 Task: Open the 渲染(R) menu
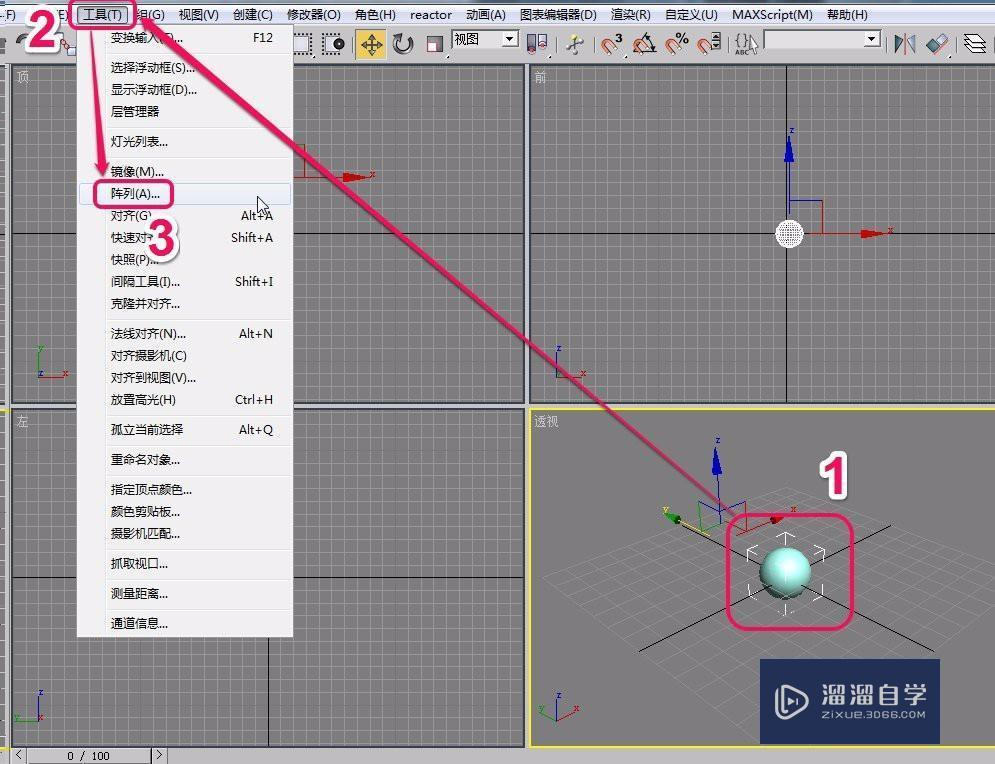pos(630,14)
